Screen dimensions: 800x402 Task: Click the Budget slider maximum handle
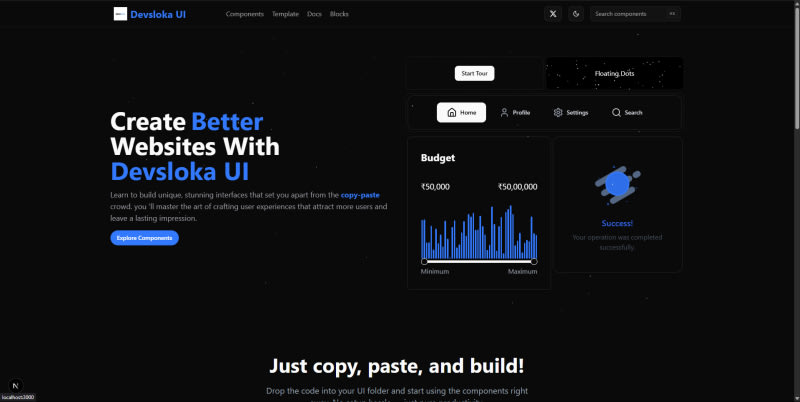[534, 262]
